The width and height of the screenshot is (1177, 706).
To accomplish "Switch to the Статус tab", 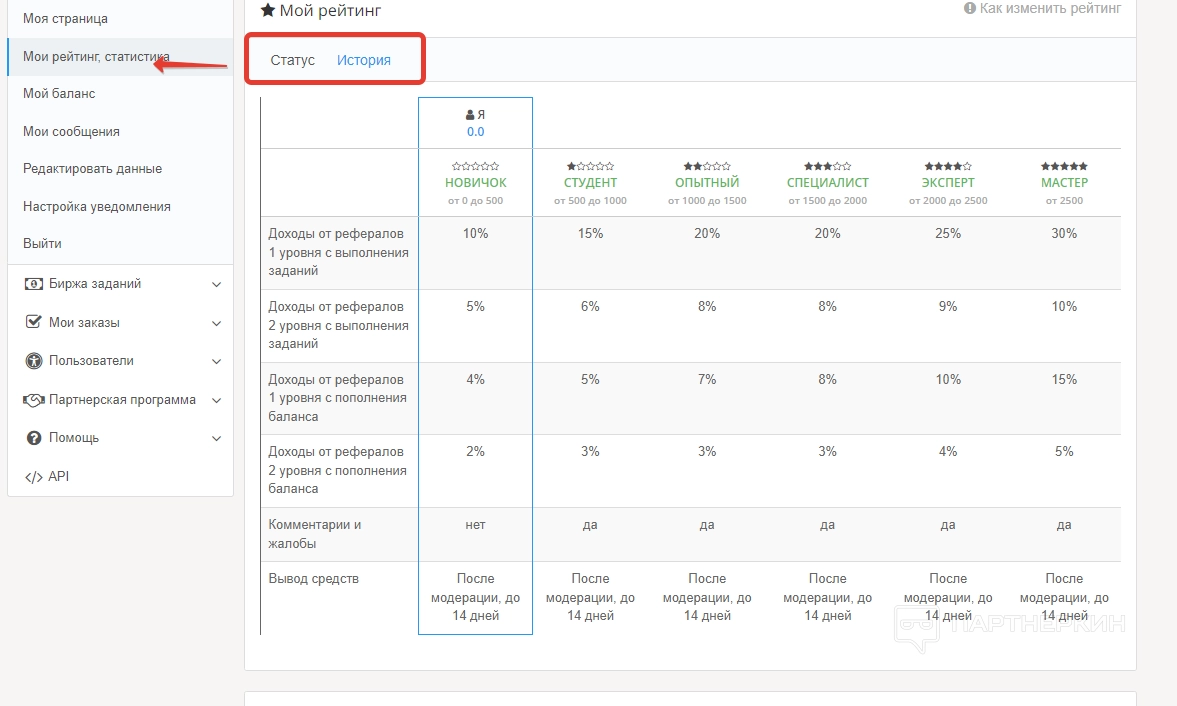I will tap(292, 60).
